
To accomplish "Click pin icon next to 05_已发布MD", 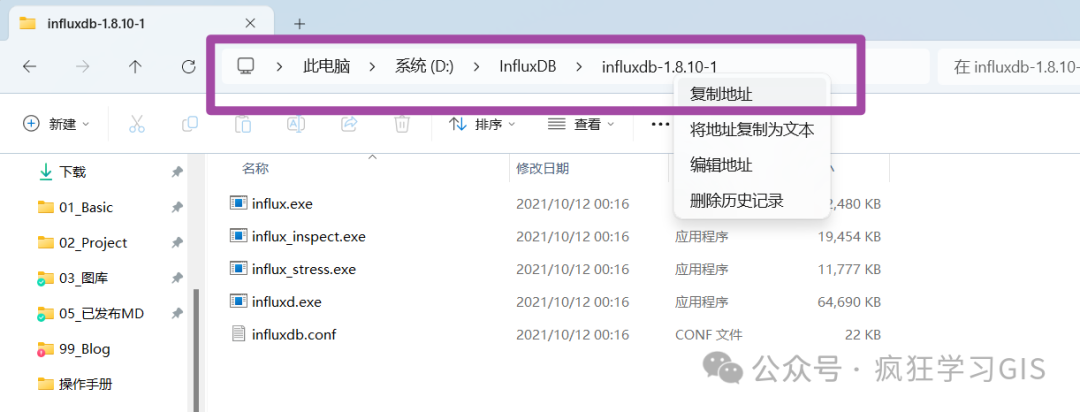I will click(177, 313).
